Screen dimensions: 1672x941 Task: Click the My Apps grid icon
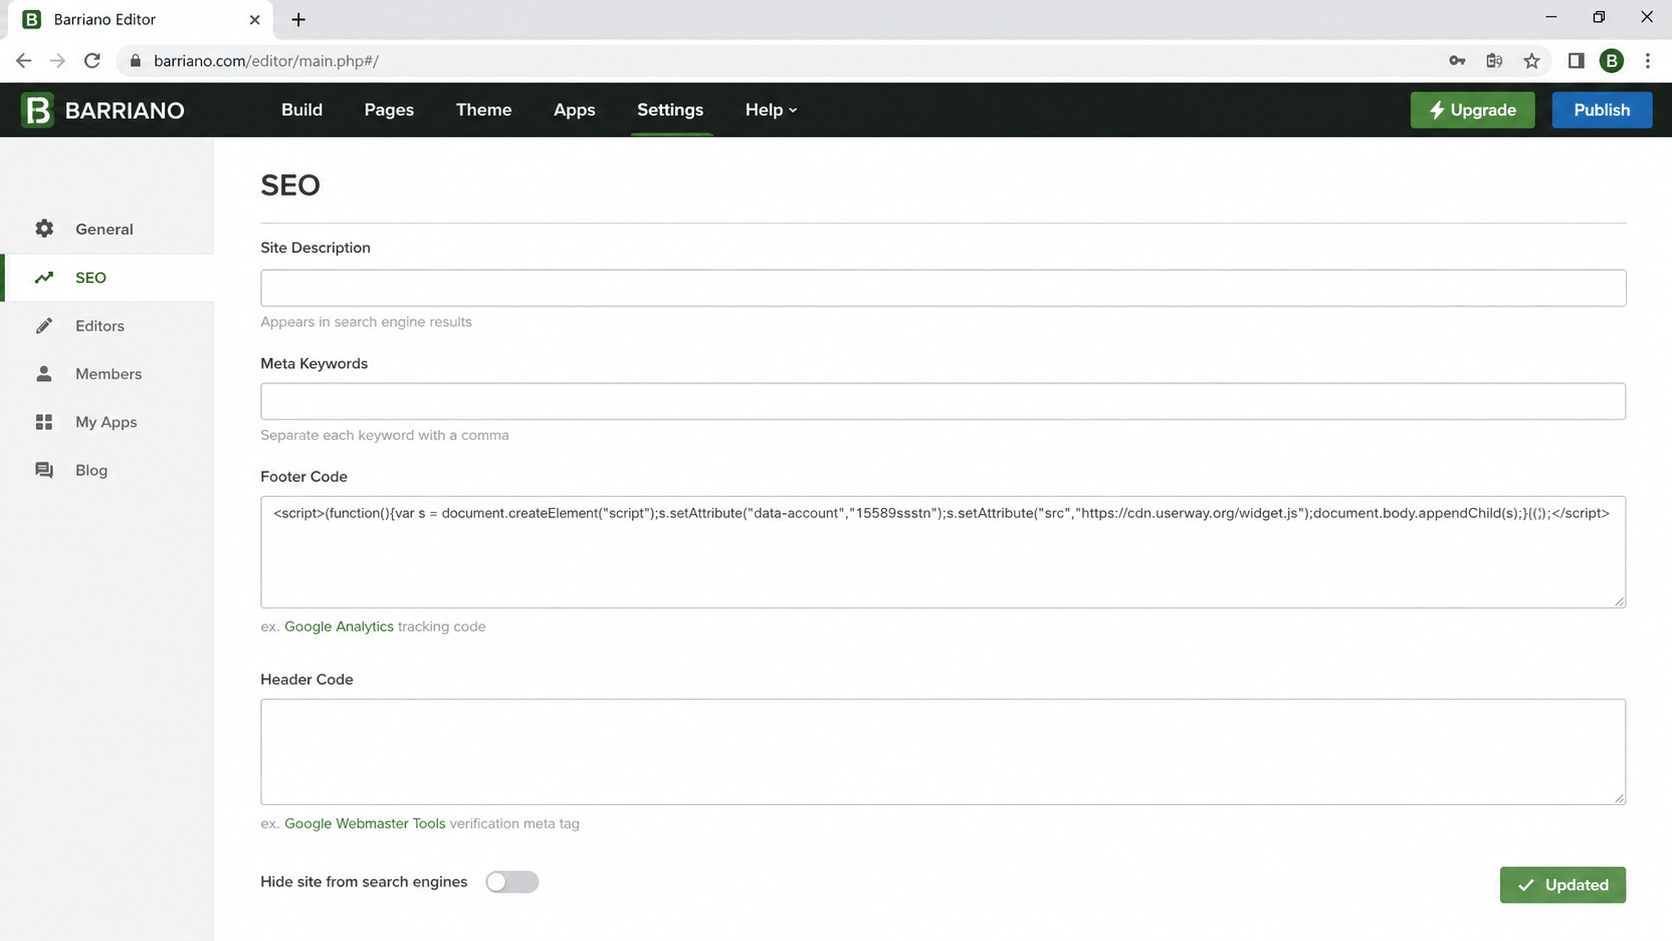[x=44, y=422]
